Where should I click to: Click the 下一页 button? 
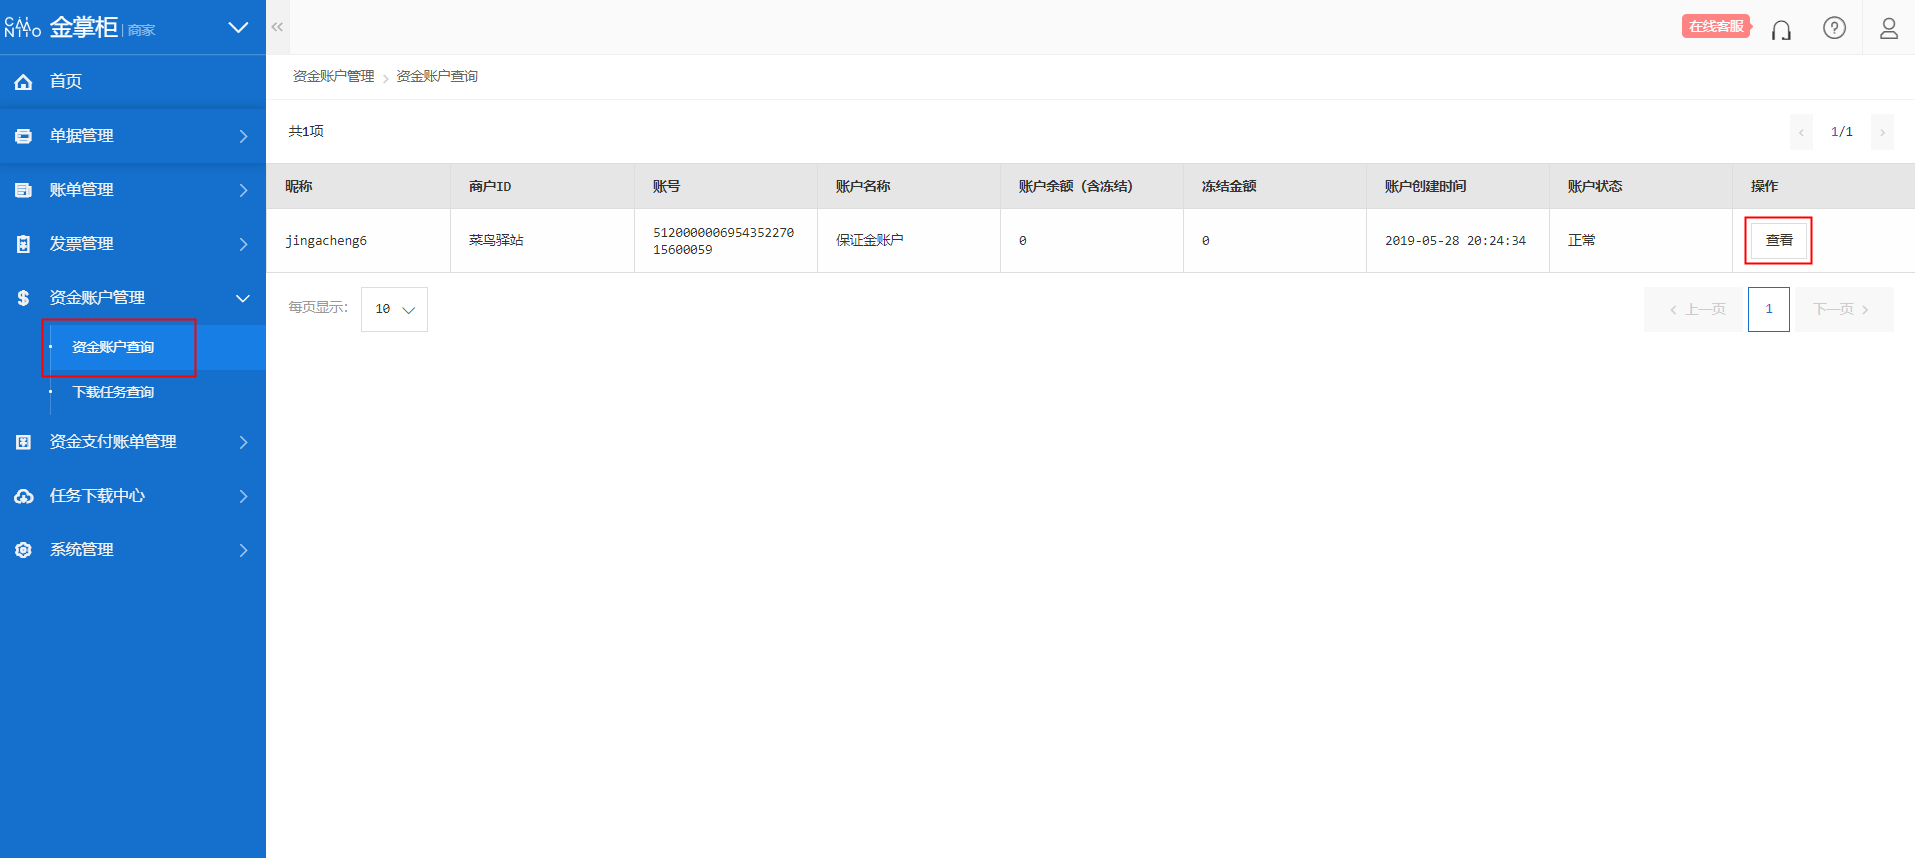(x=1844, y=309)
